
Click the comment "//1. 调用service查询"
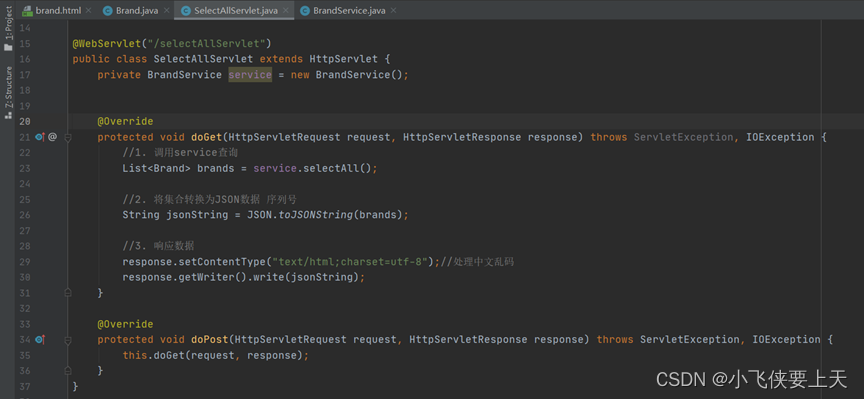(x=180, y=153)
